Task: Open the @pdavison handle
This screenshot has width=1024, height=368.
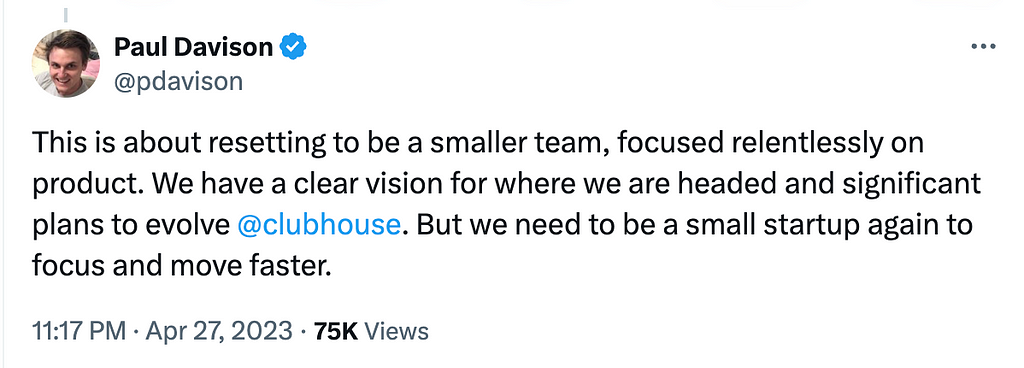Action: click(x=178, y=82)
